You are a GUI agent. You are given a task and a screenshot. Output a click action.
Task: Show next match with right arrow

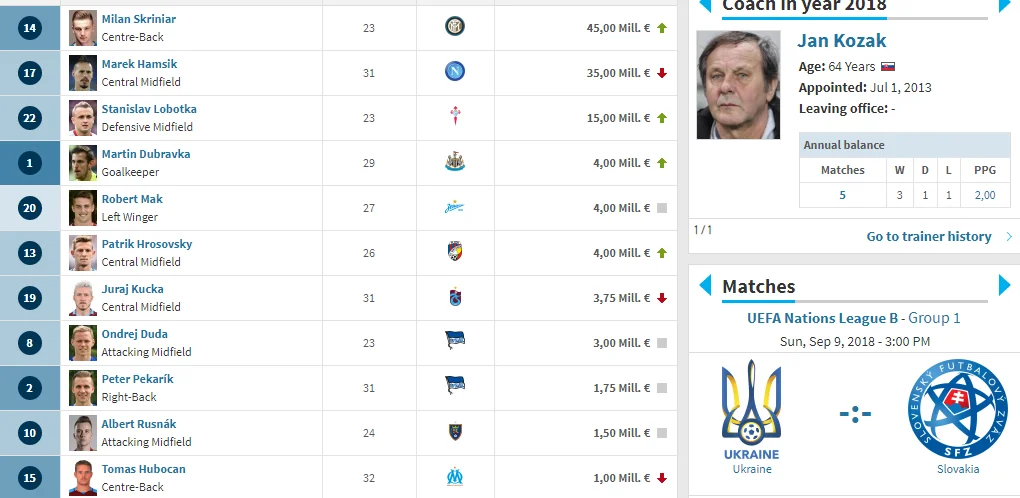tap(1005, 285)
